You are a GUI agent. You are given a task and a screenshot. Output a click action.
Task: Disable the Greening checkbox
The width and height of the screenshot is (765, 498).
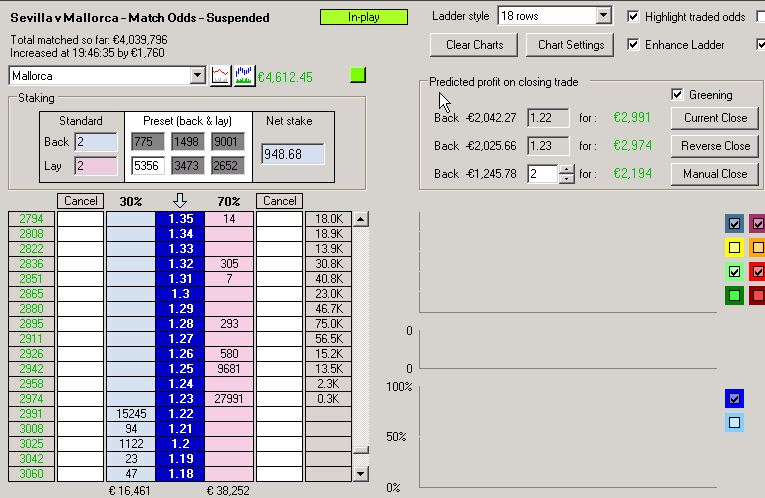point(679,95)
